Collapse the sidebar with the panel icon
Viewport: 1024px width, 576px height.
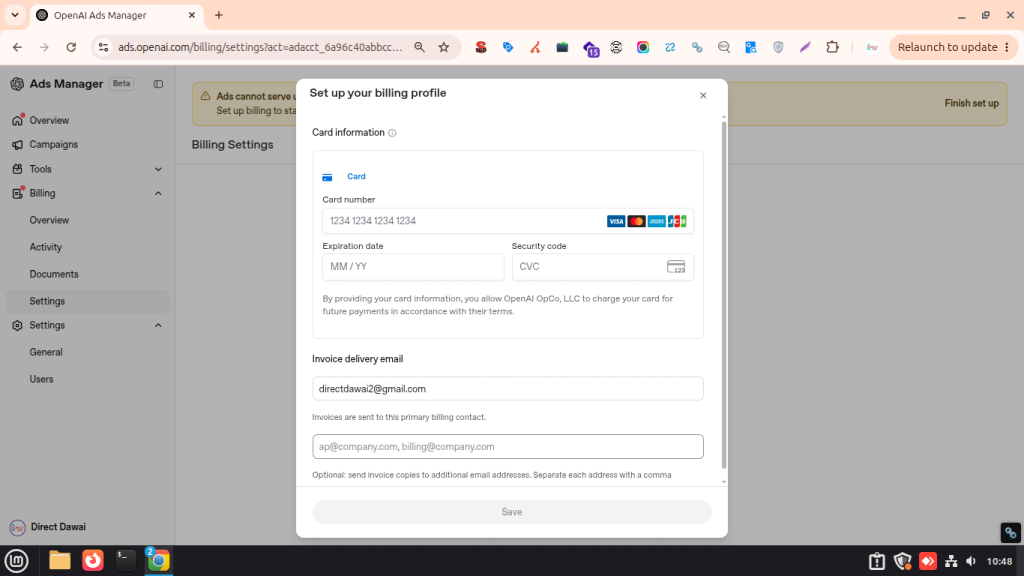(x=158, y=84)
